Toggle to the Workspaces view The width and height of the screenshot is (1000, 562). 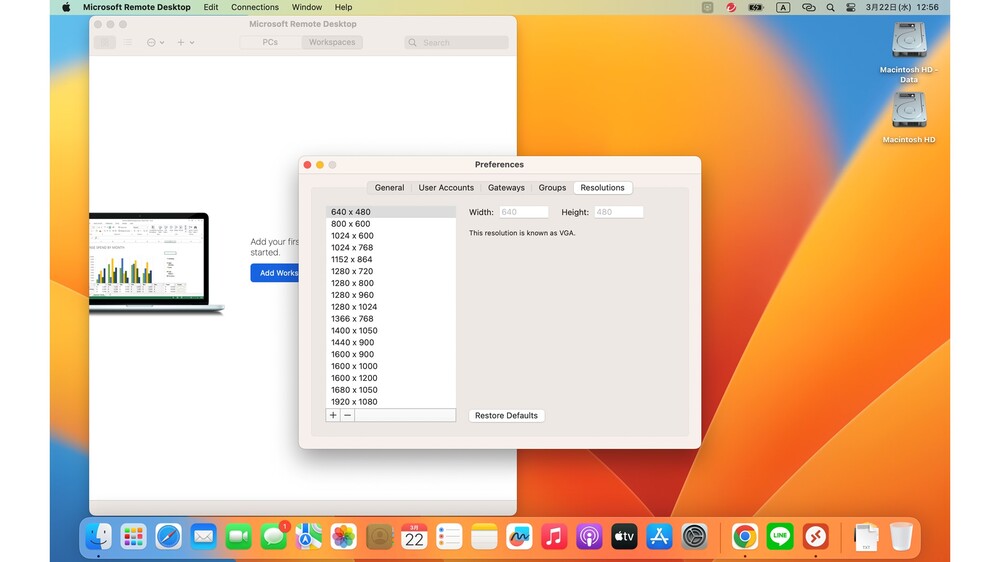click(x=332, y=43)
